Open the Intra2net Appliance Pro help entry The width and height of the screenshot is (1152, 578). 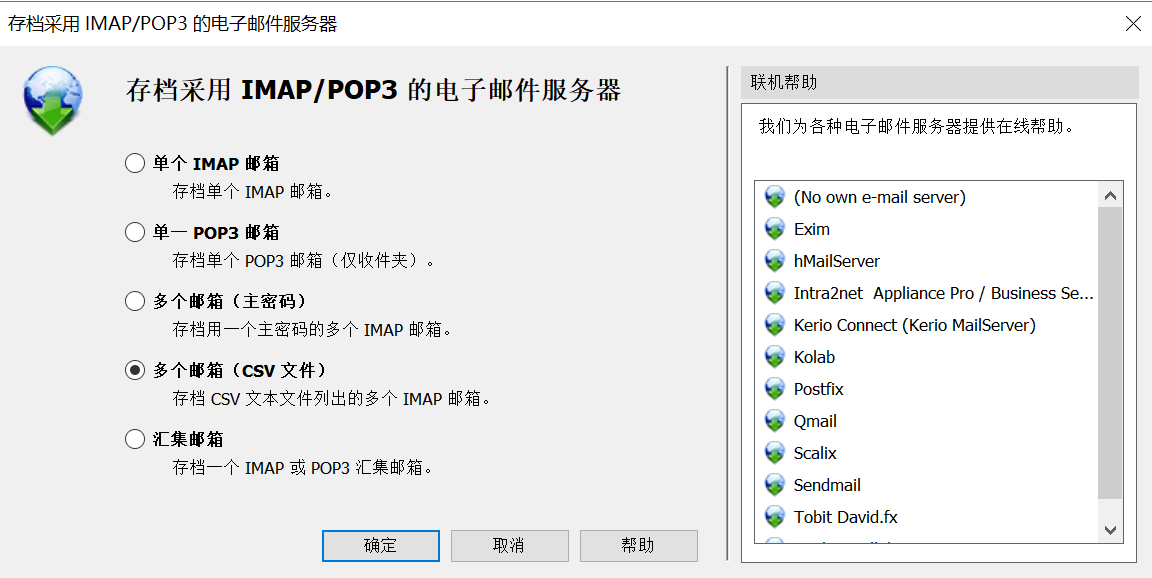(x=943, y=293)
